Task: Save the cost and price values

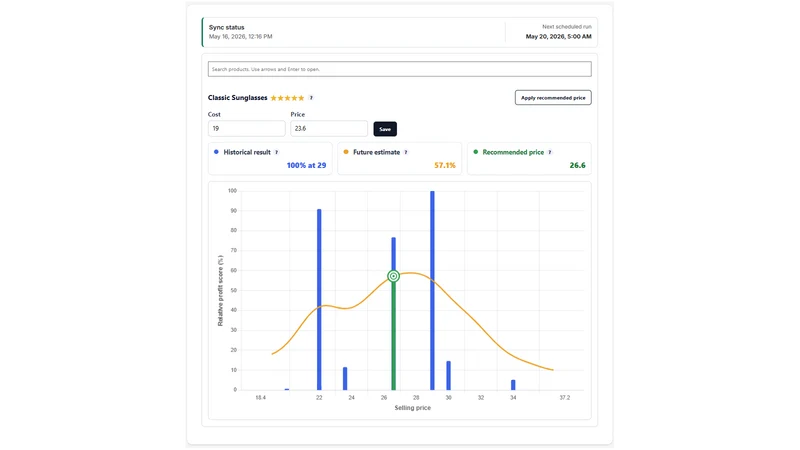Action: point(385,129)
